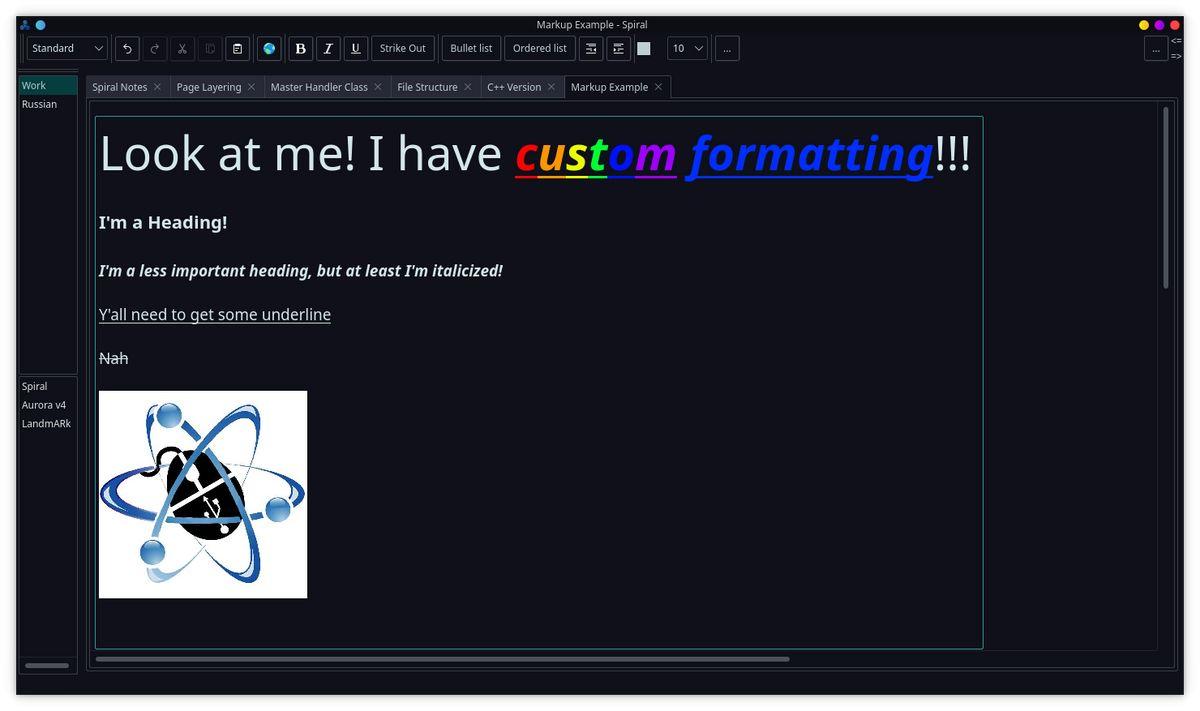Click the Redo arrow icon
The image size is (1200, 711).
[x=154, y=48]
